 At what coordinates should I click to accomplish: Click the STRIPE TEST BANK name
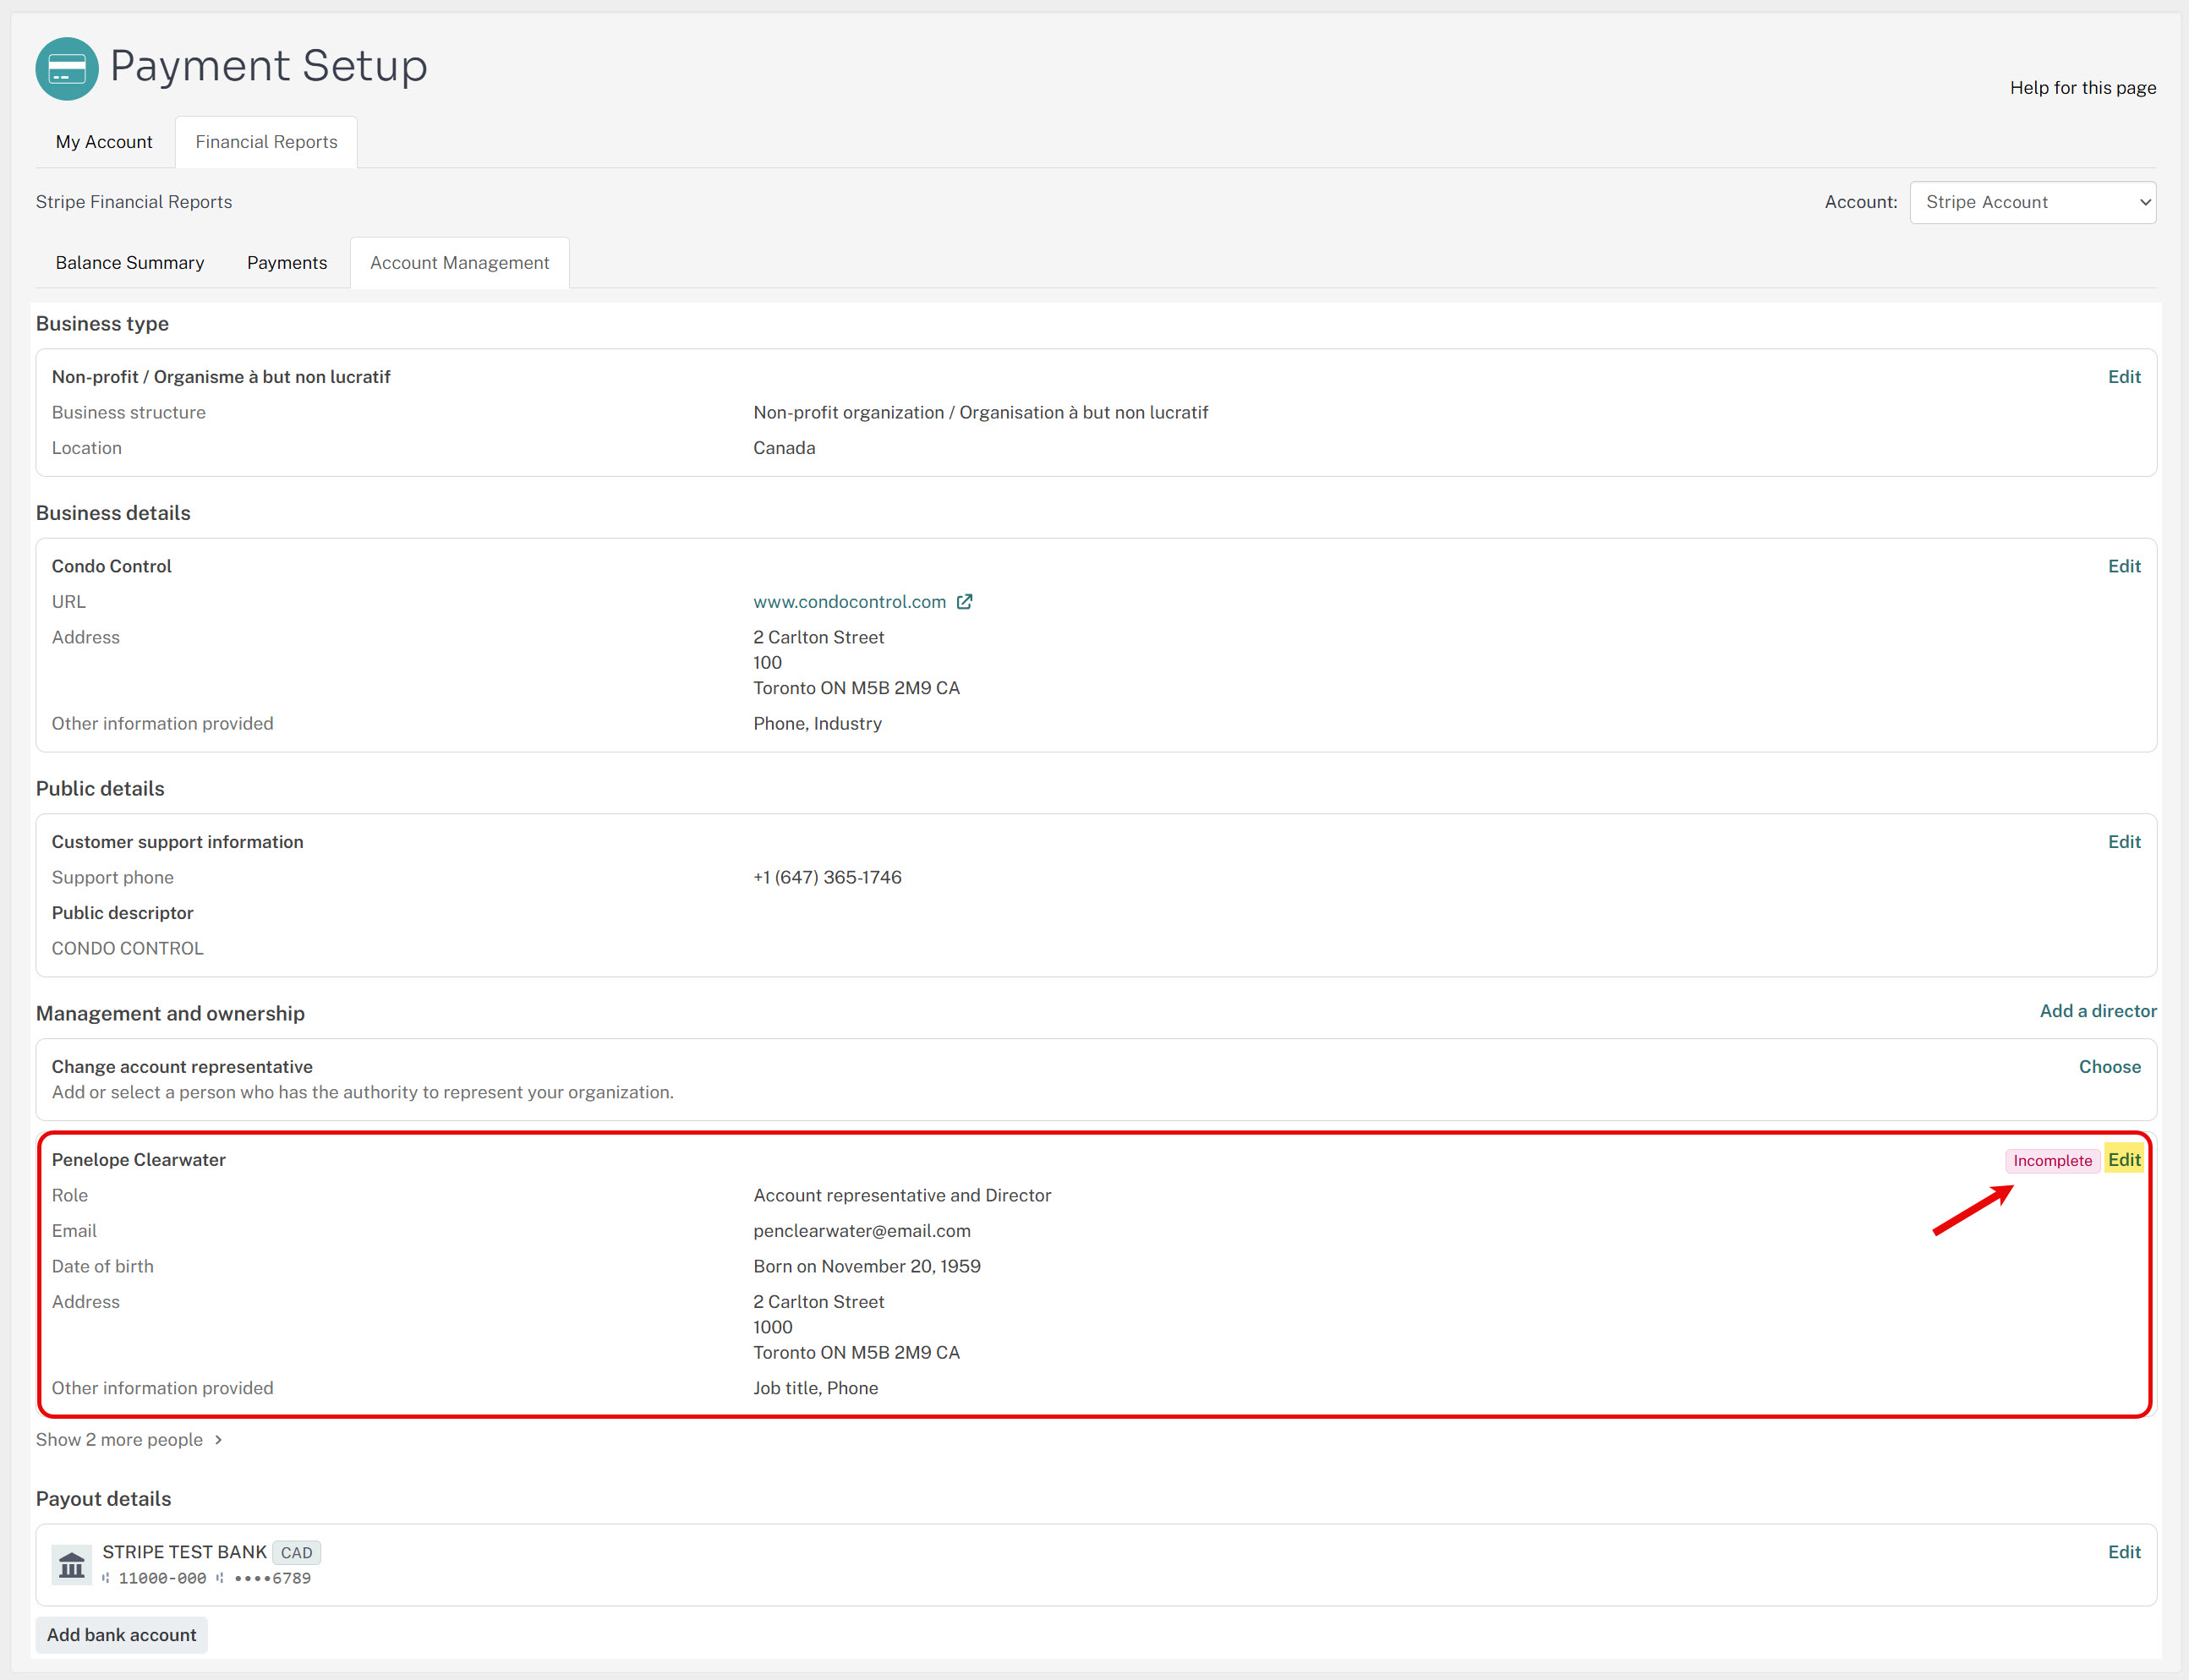(184, 1552)
